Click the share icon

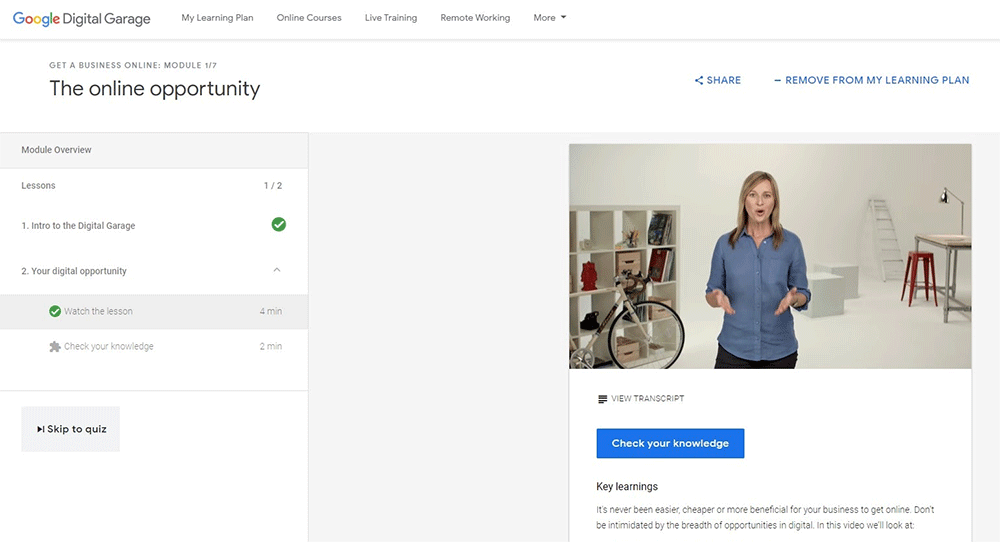699,80
